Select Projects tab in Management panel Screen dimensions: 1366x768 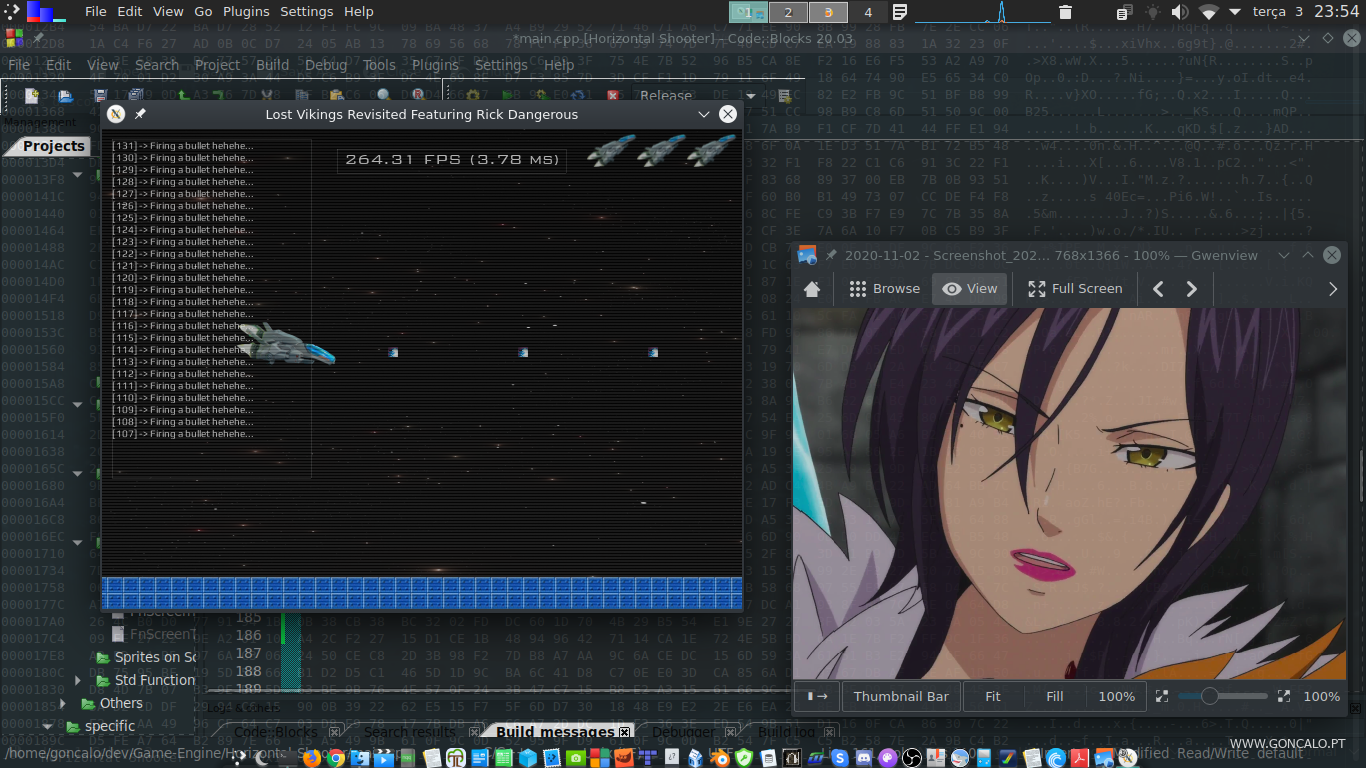tap(54, 146)
